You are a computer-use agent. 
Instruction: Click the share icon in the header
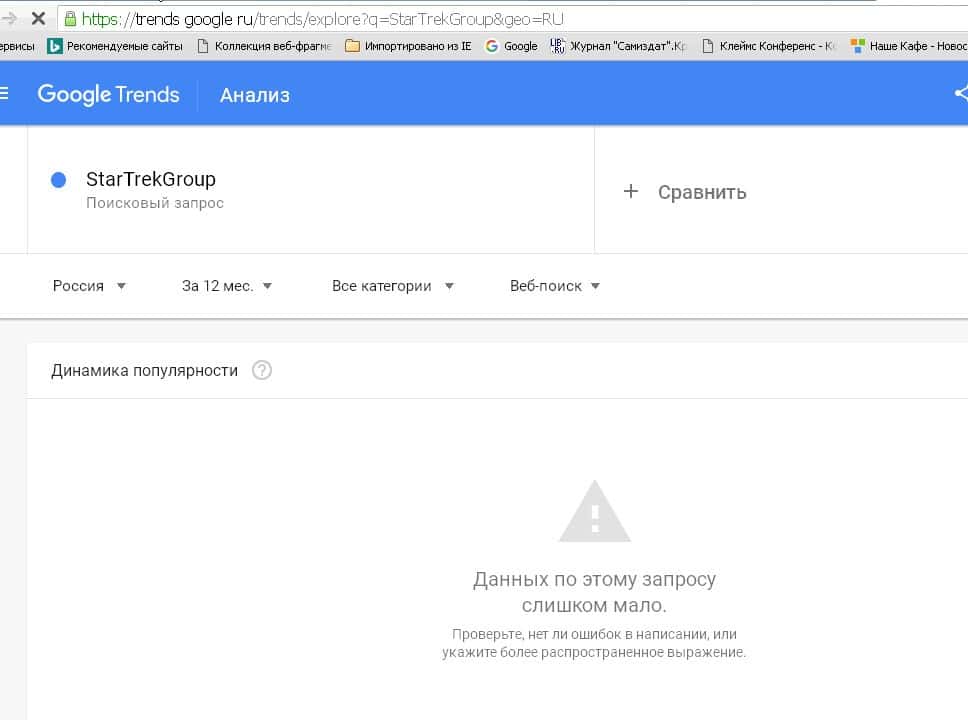tap(961, 94)
